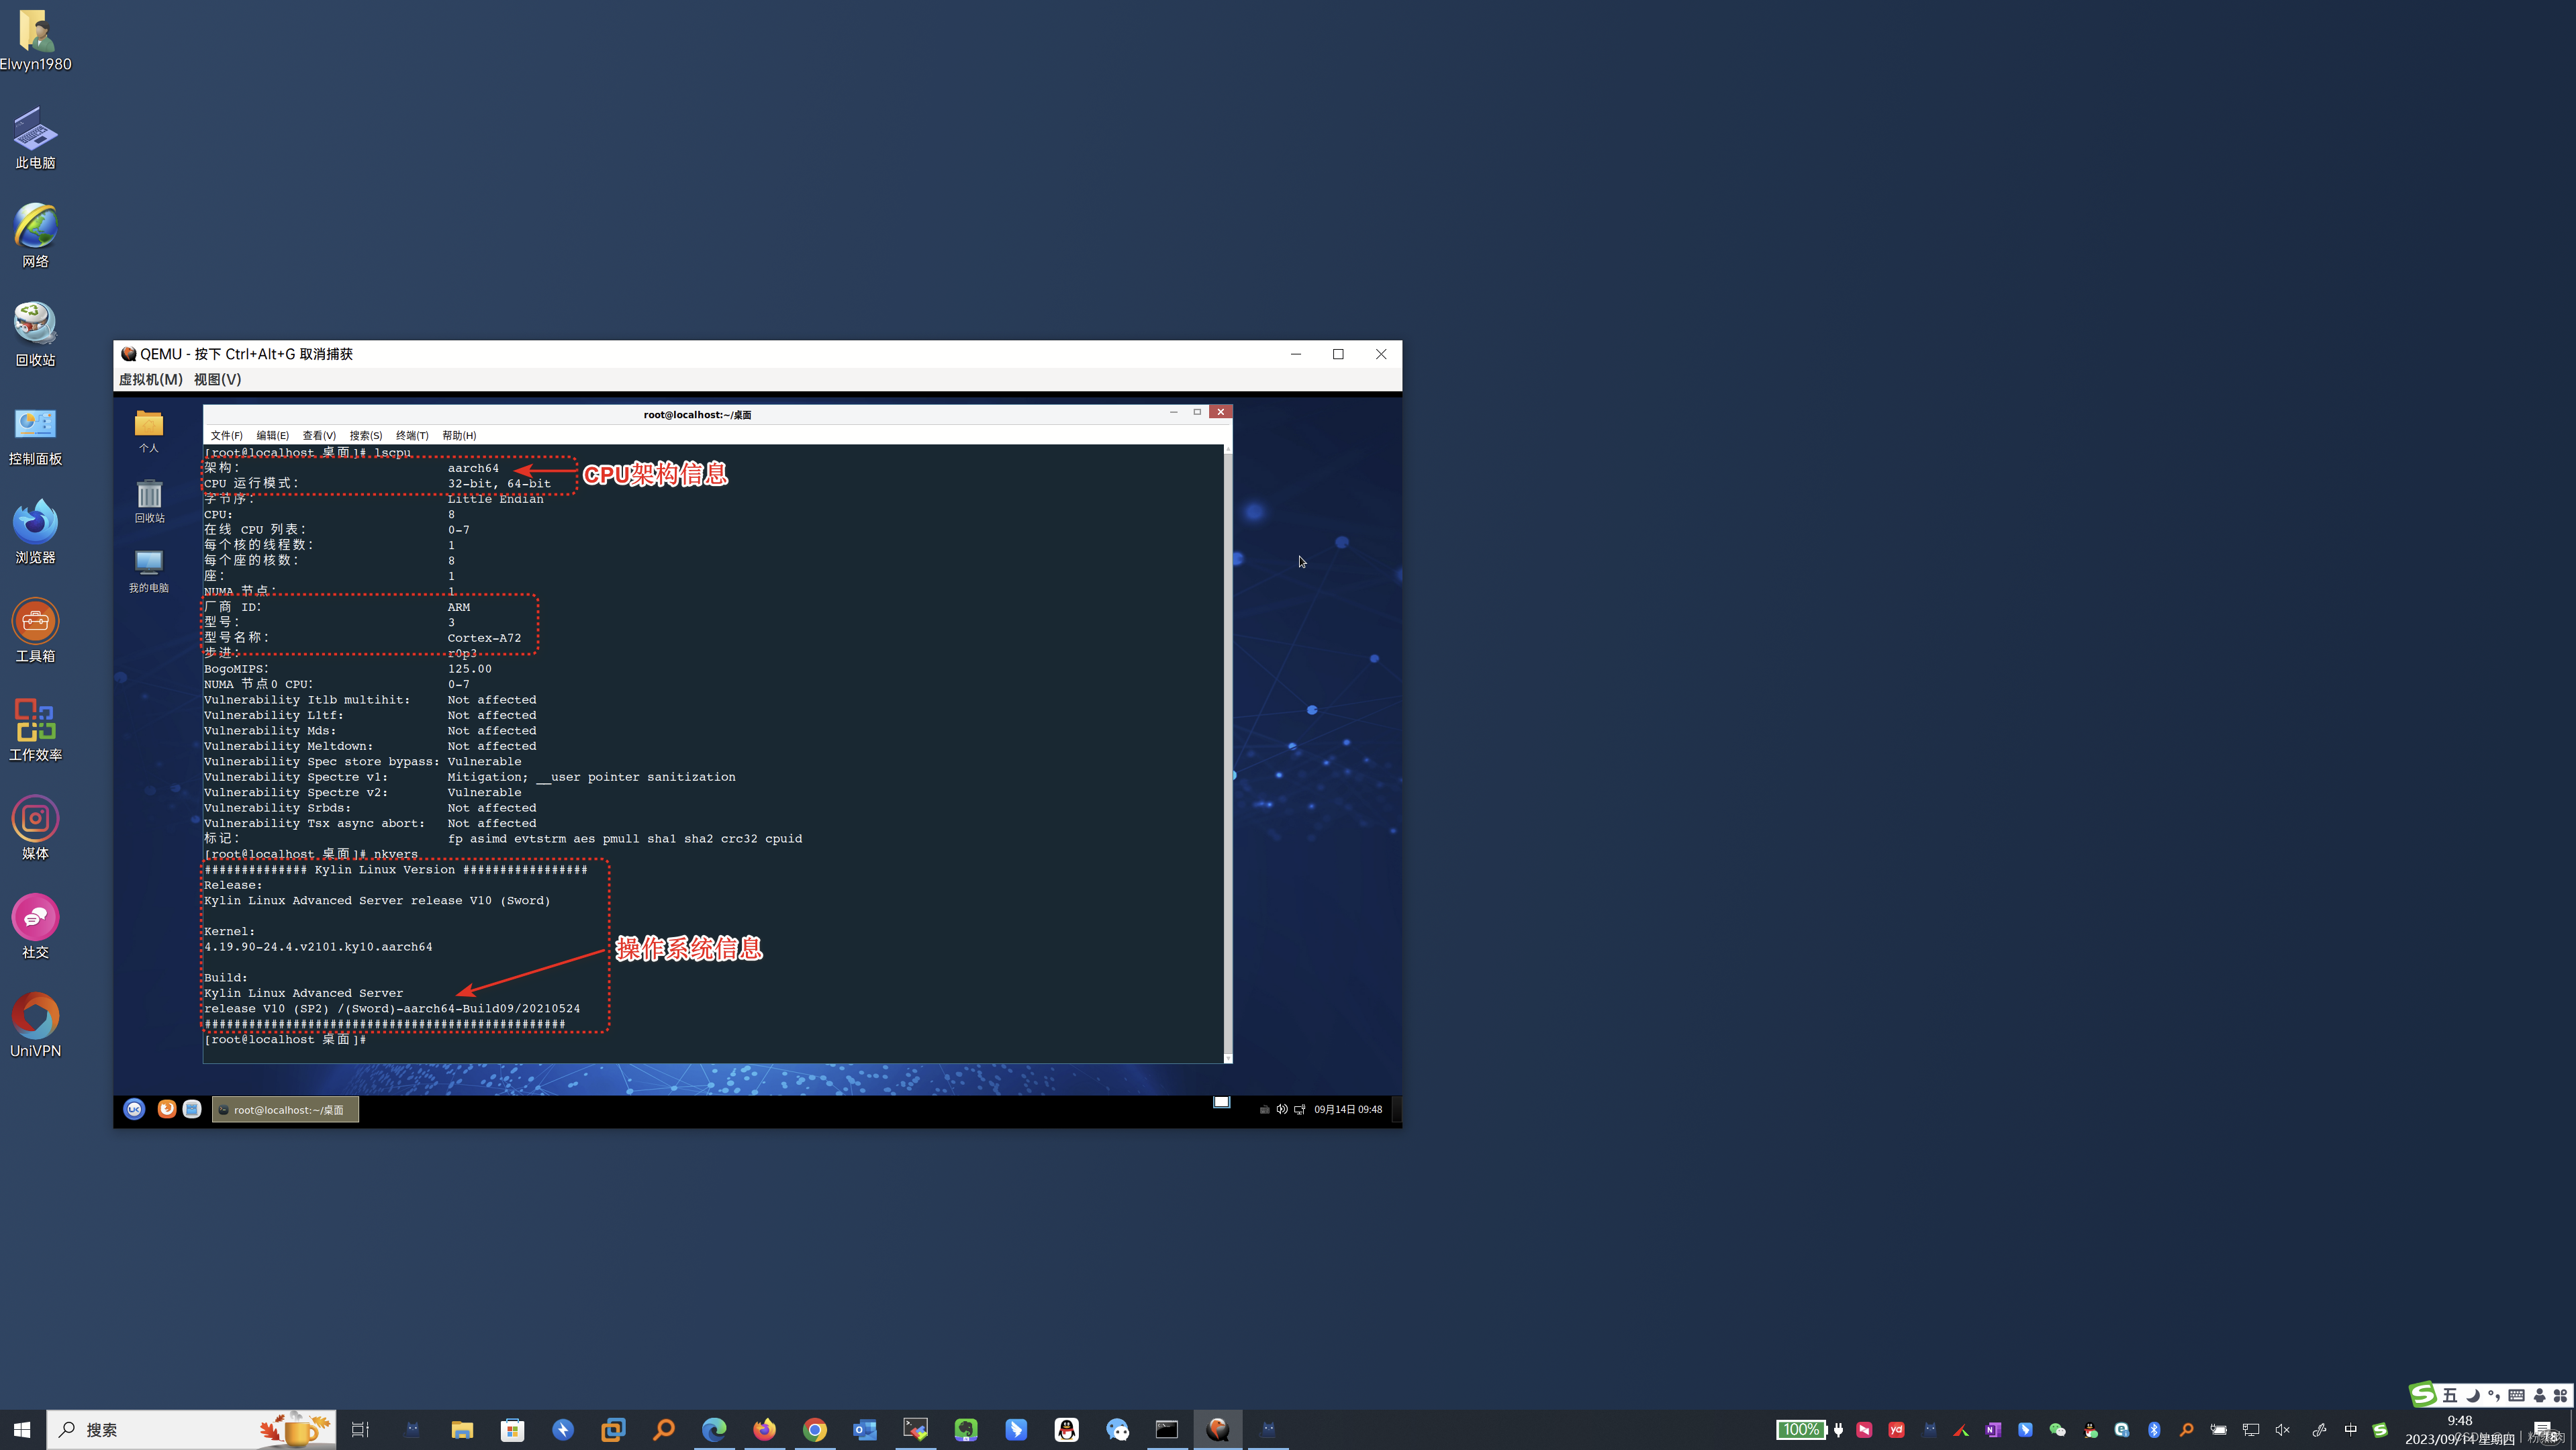Click the Windows 搜索 search box
This screenshot has width=2576, height=1450.
(x=192, y=1430)
